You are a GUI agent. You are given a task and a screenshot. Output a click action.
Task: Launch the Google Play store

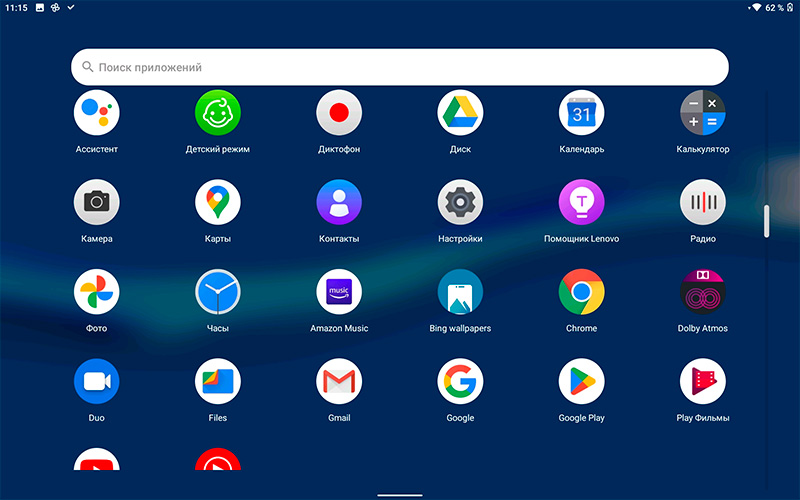[x=581, y=381]
